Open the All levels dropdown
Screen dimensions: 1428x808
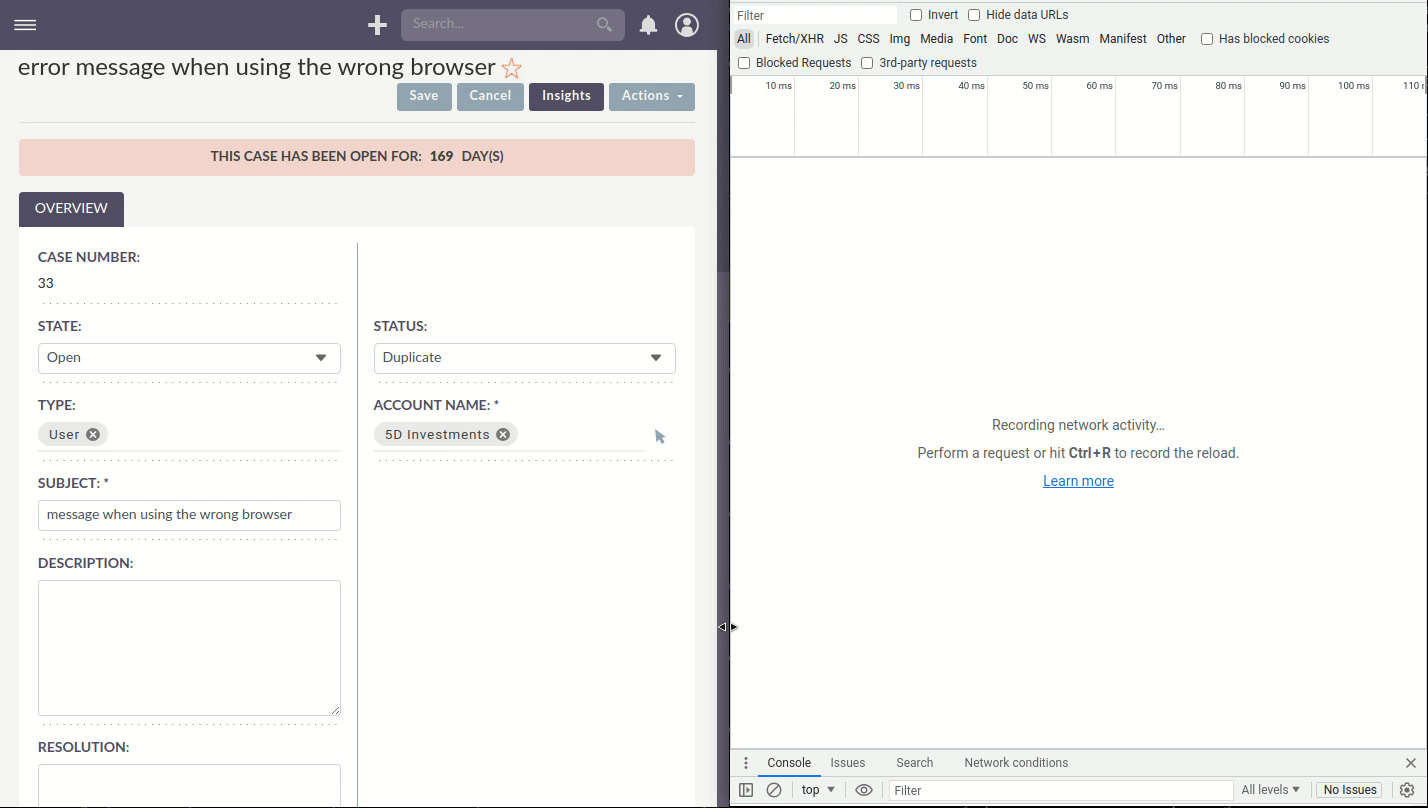click(x=1270, y=790)
